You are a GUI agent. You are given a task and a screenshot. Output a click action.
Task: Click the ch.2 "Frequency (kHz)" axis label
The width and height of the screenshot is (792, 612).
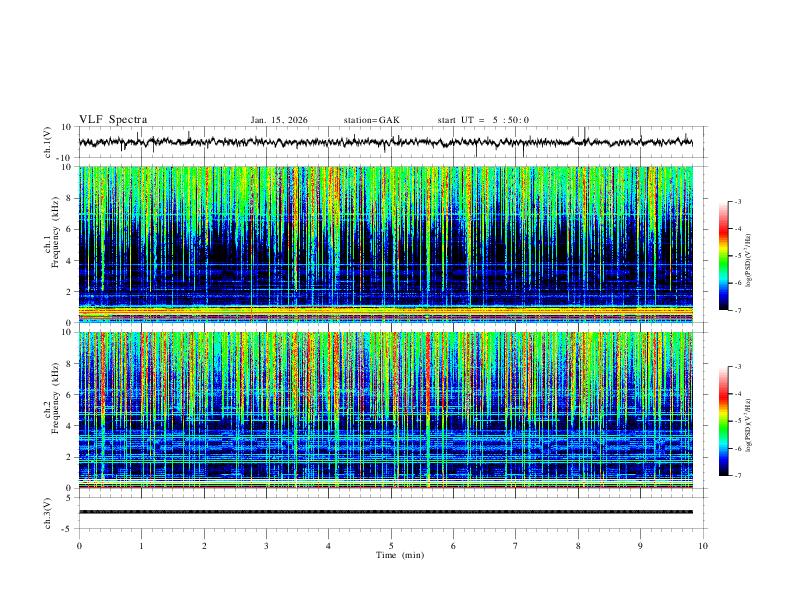pyautogui.click(x=56, y=397)
